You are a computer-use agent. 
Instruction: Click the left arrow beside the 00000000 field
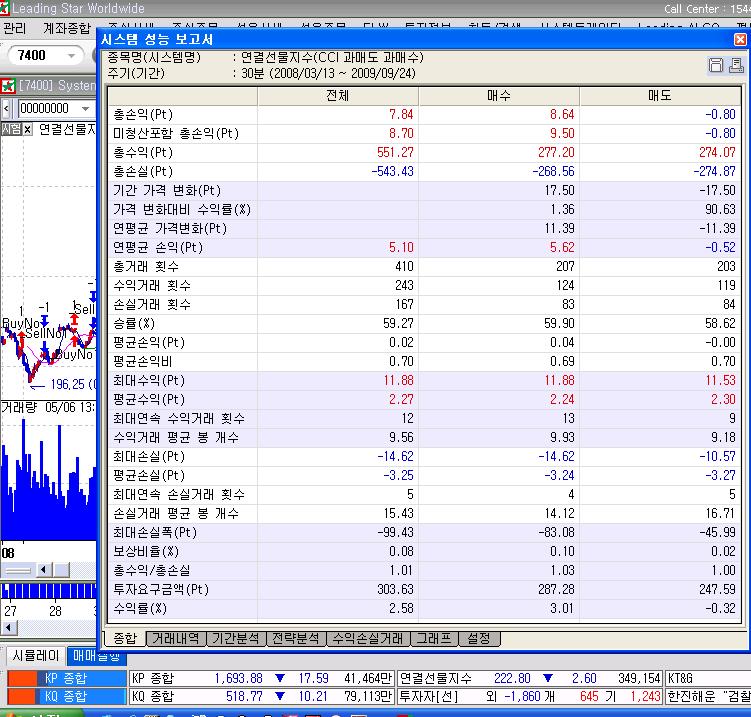pyautogui.click(x=7, y=108)
